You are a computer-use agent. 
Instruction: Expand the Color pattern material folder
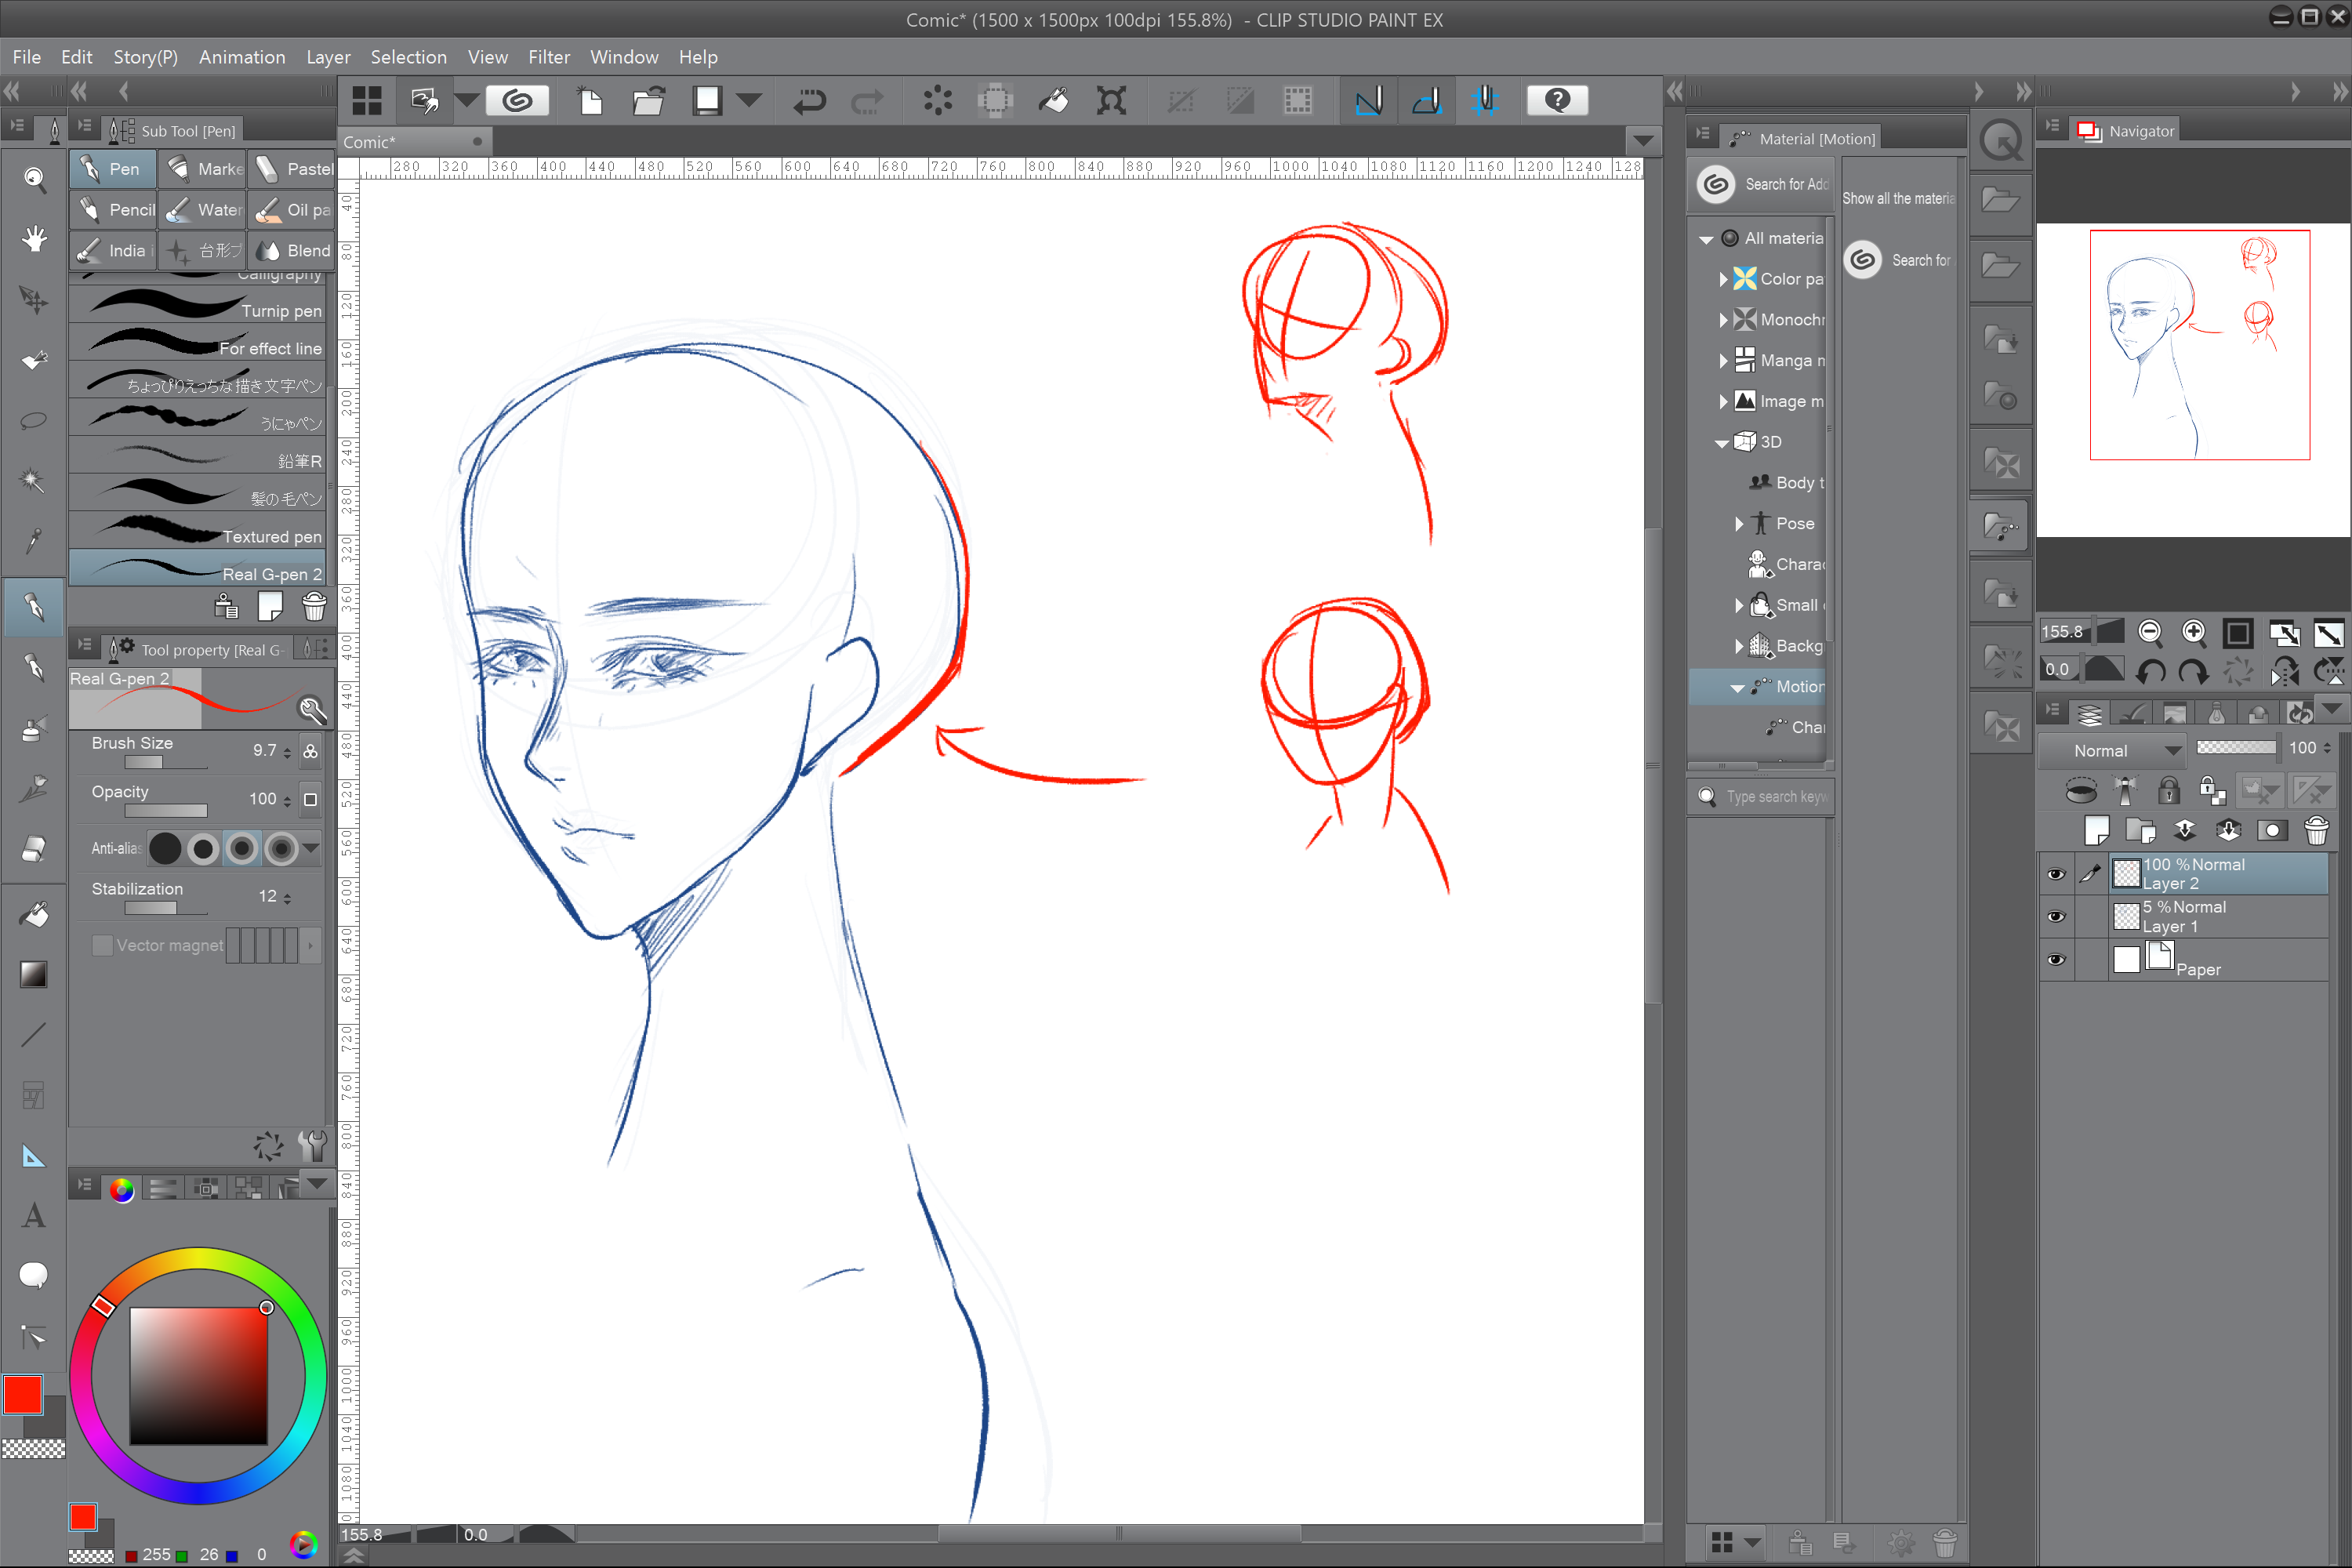tap(1723, 279)
